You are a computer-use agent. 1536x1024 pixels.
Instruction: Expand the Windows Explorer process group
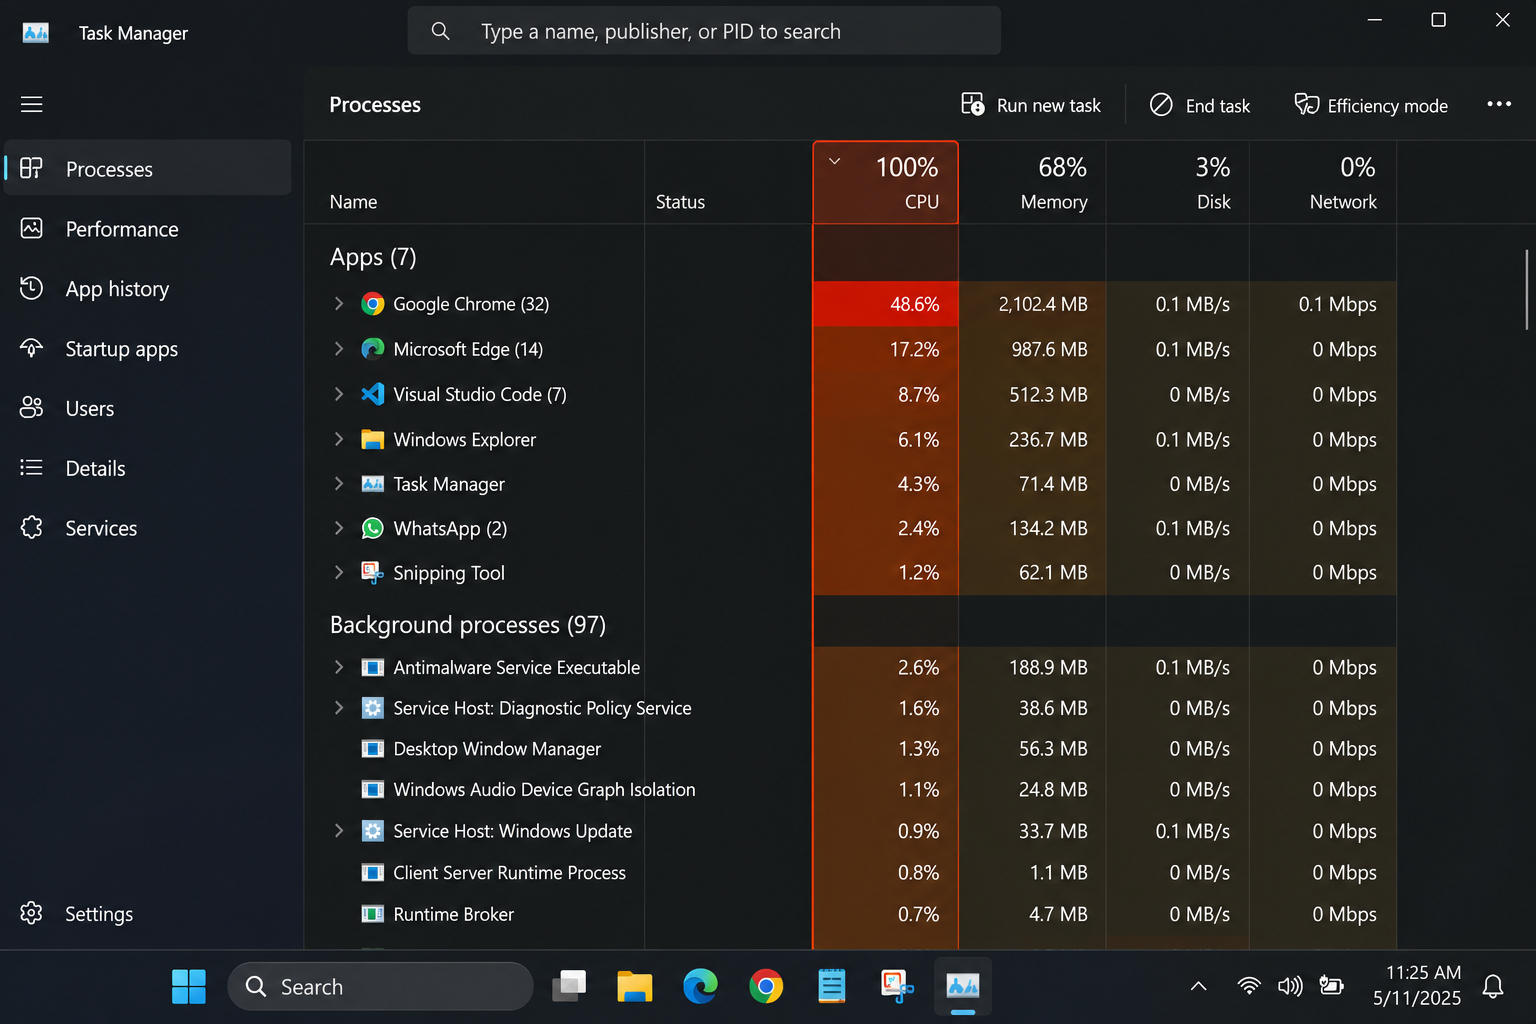[339, 439]
